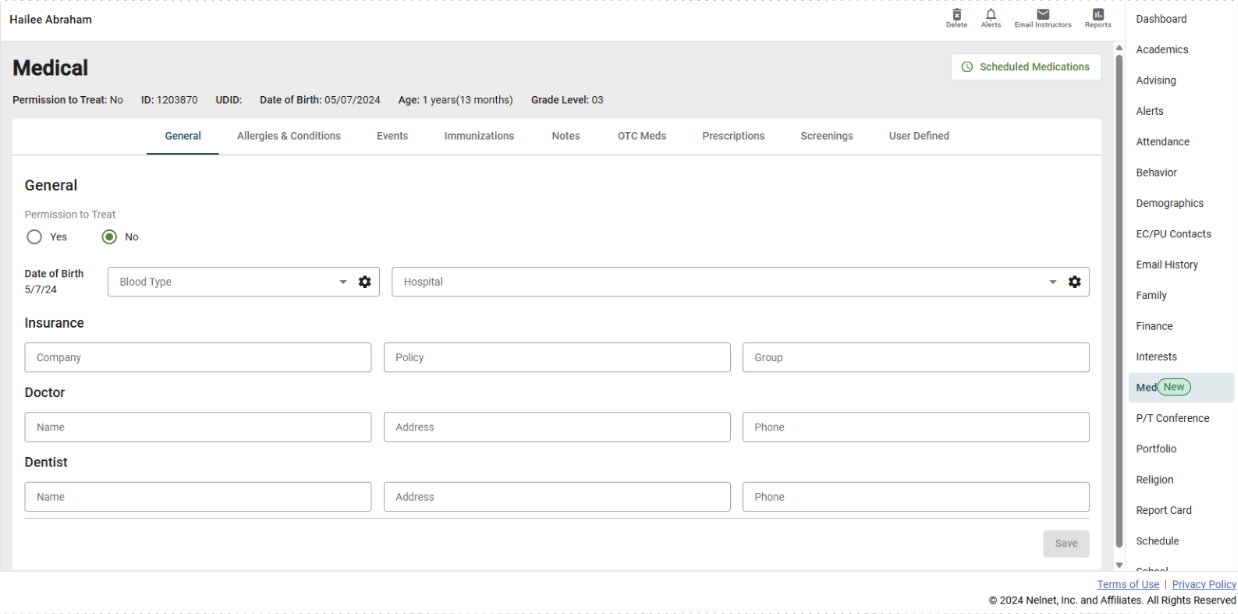Open Email History in the sidebar
This screenshot has width=1238, height=614.
point(1167,265)
